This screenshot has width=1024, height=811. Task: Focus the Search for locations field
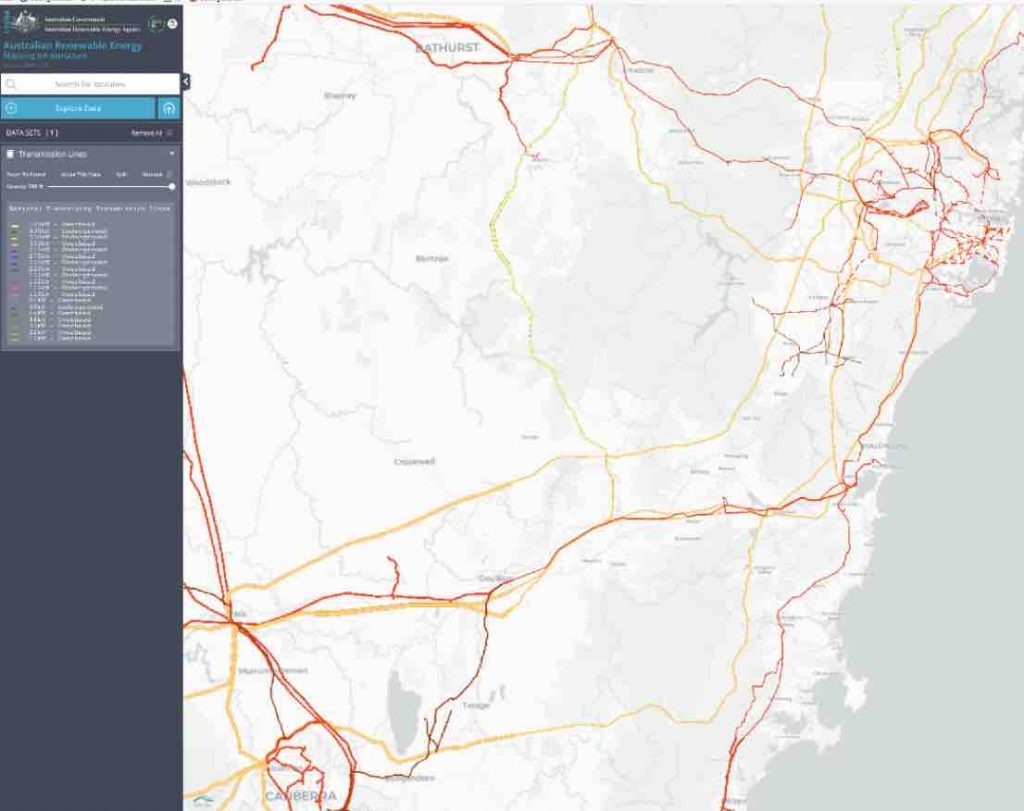(90, 85)
